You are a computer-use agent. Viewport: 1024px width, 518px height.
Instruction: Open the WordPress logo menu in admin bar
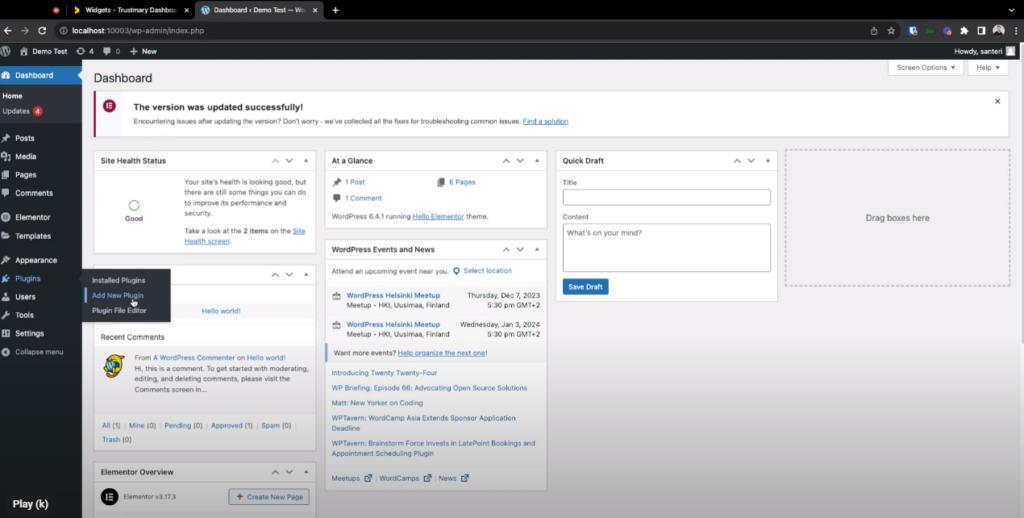(x=6, y=51)
